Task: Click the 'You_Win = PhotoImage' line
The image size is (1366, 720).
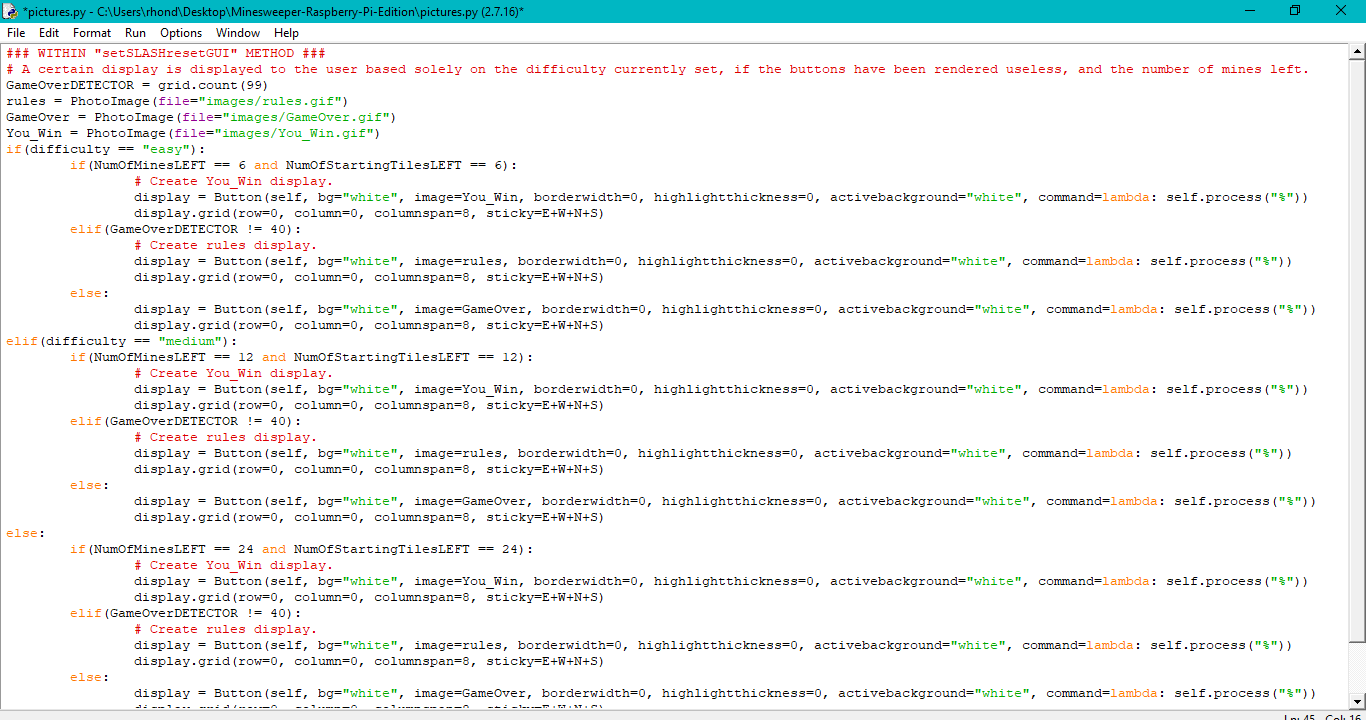Action: click(193, 133)
